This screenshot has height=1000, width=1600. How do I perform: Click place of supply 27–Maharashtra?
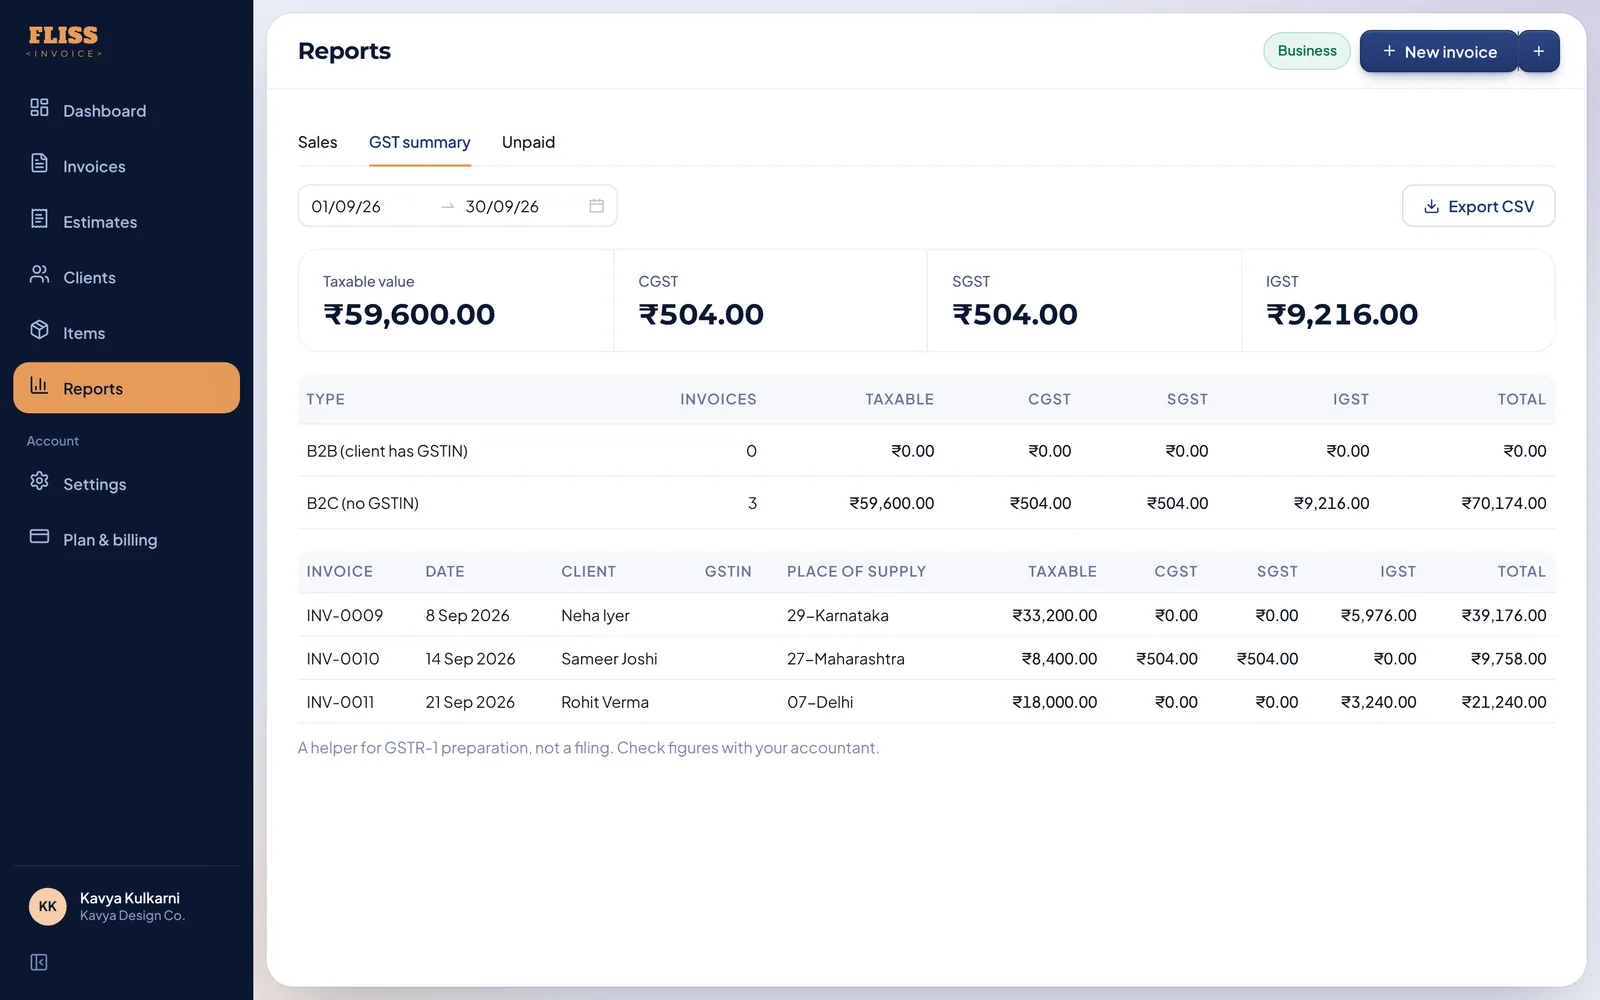click(x=845, y=659)
